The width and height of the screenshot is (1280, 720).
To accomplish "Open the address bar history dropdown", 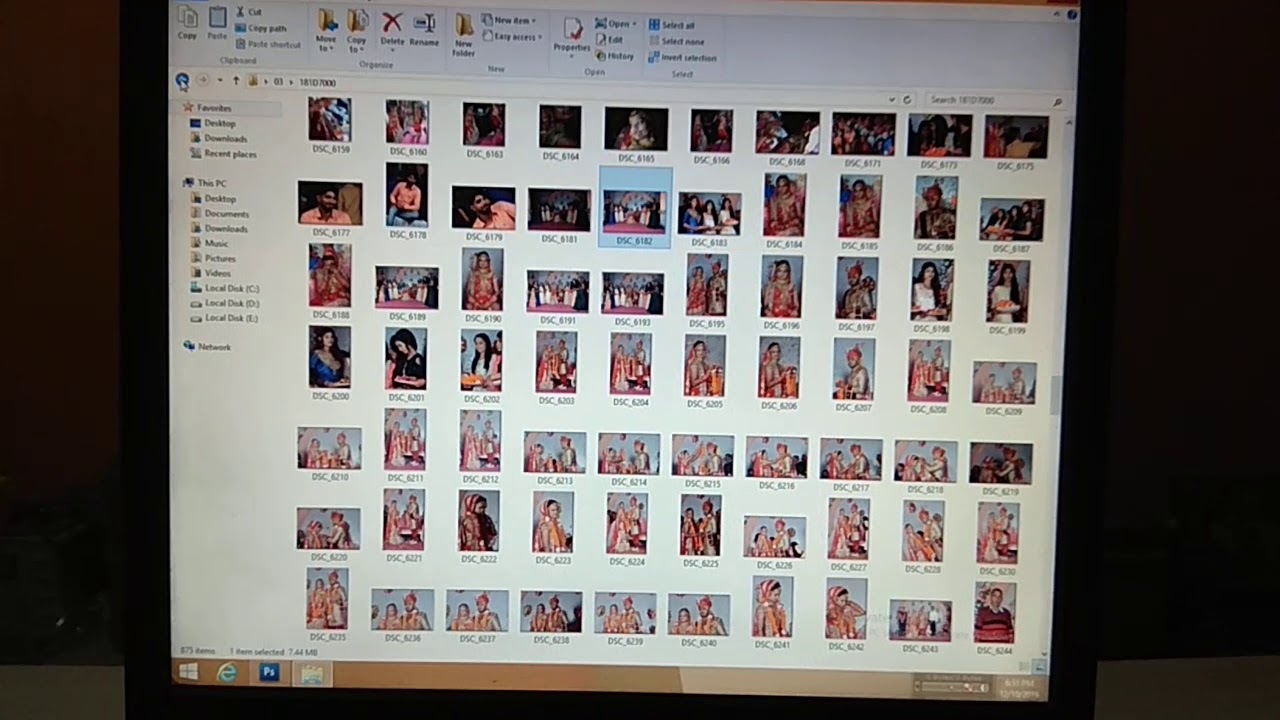I will (891, 100).
